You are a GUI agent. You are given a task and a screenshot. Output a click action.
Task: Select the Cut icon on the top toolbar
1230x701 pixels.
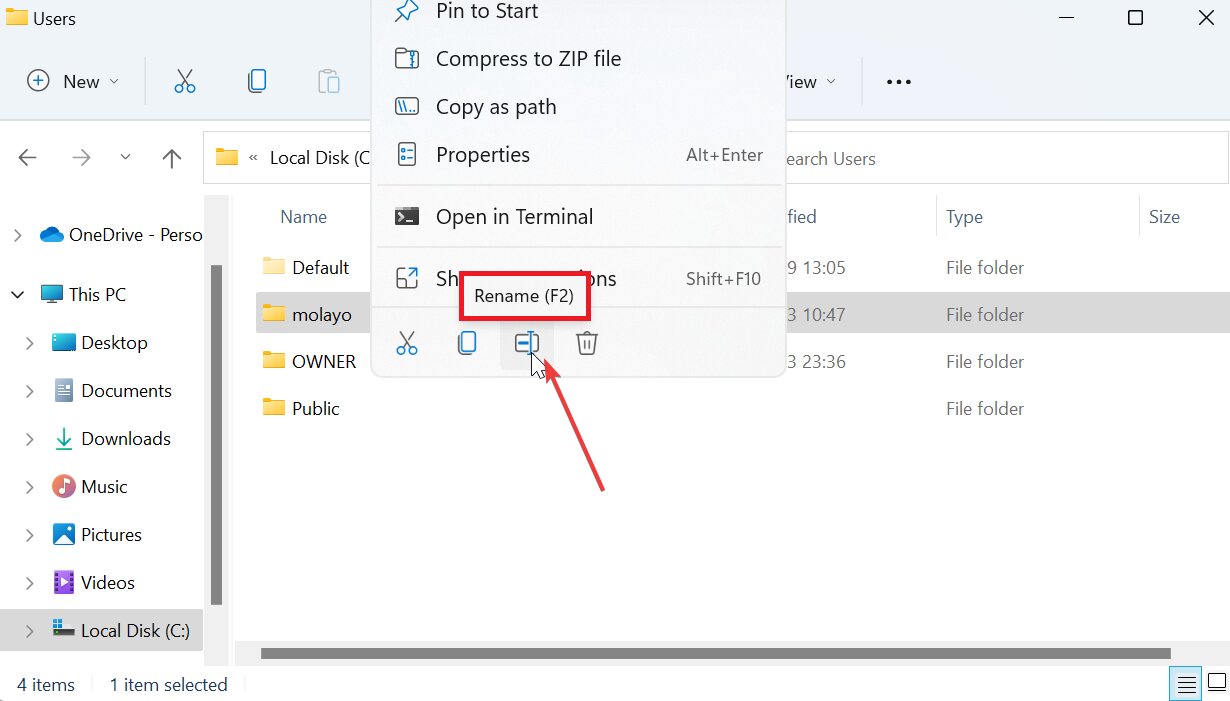pos(185,81)
